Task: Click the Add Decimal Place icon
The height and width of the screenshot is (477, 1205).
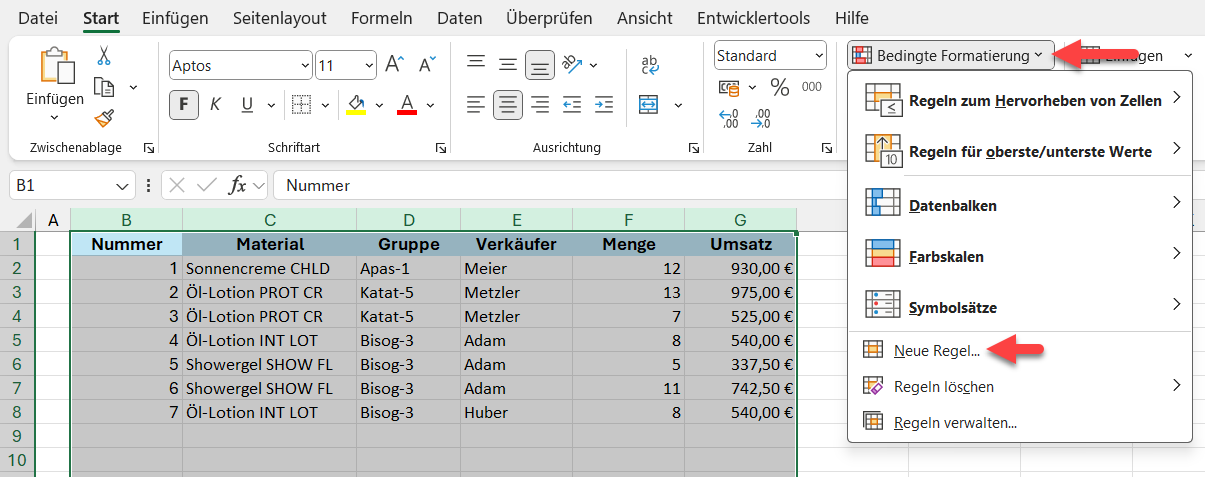Action: (x=729, y=118)
